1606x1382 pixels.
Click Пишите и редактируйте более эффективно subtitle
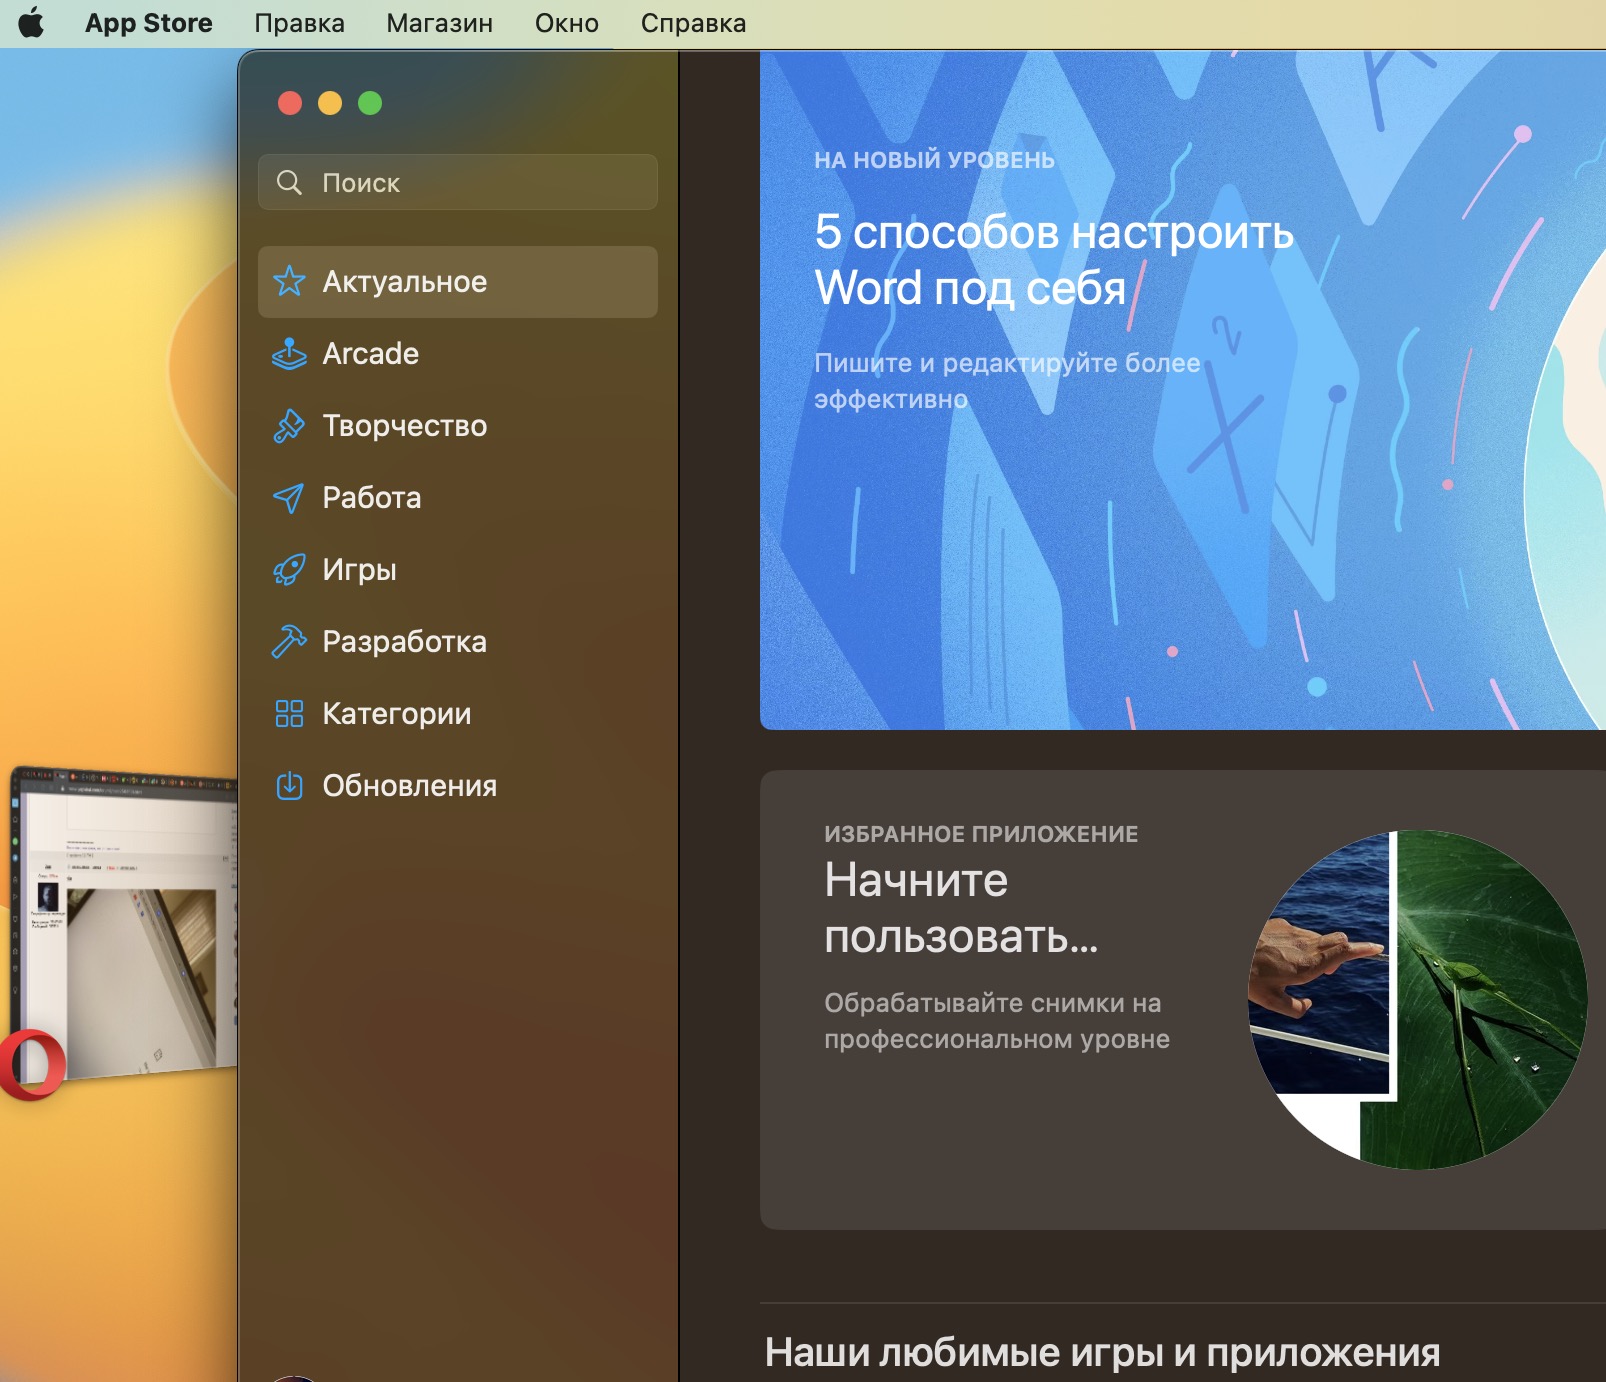click(x=1007, y=381)
